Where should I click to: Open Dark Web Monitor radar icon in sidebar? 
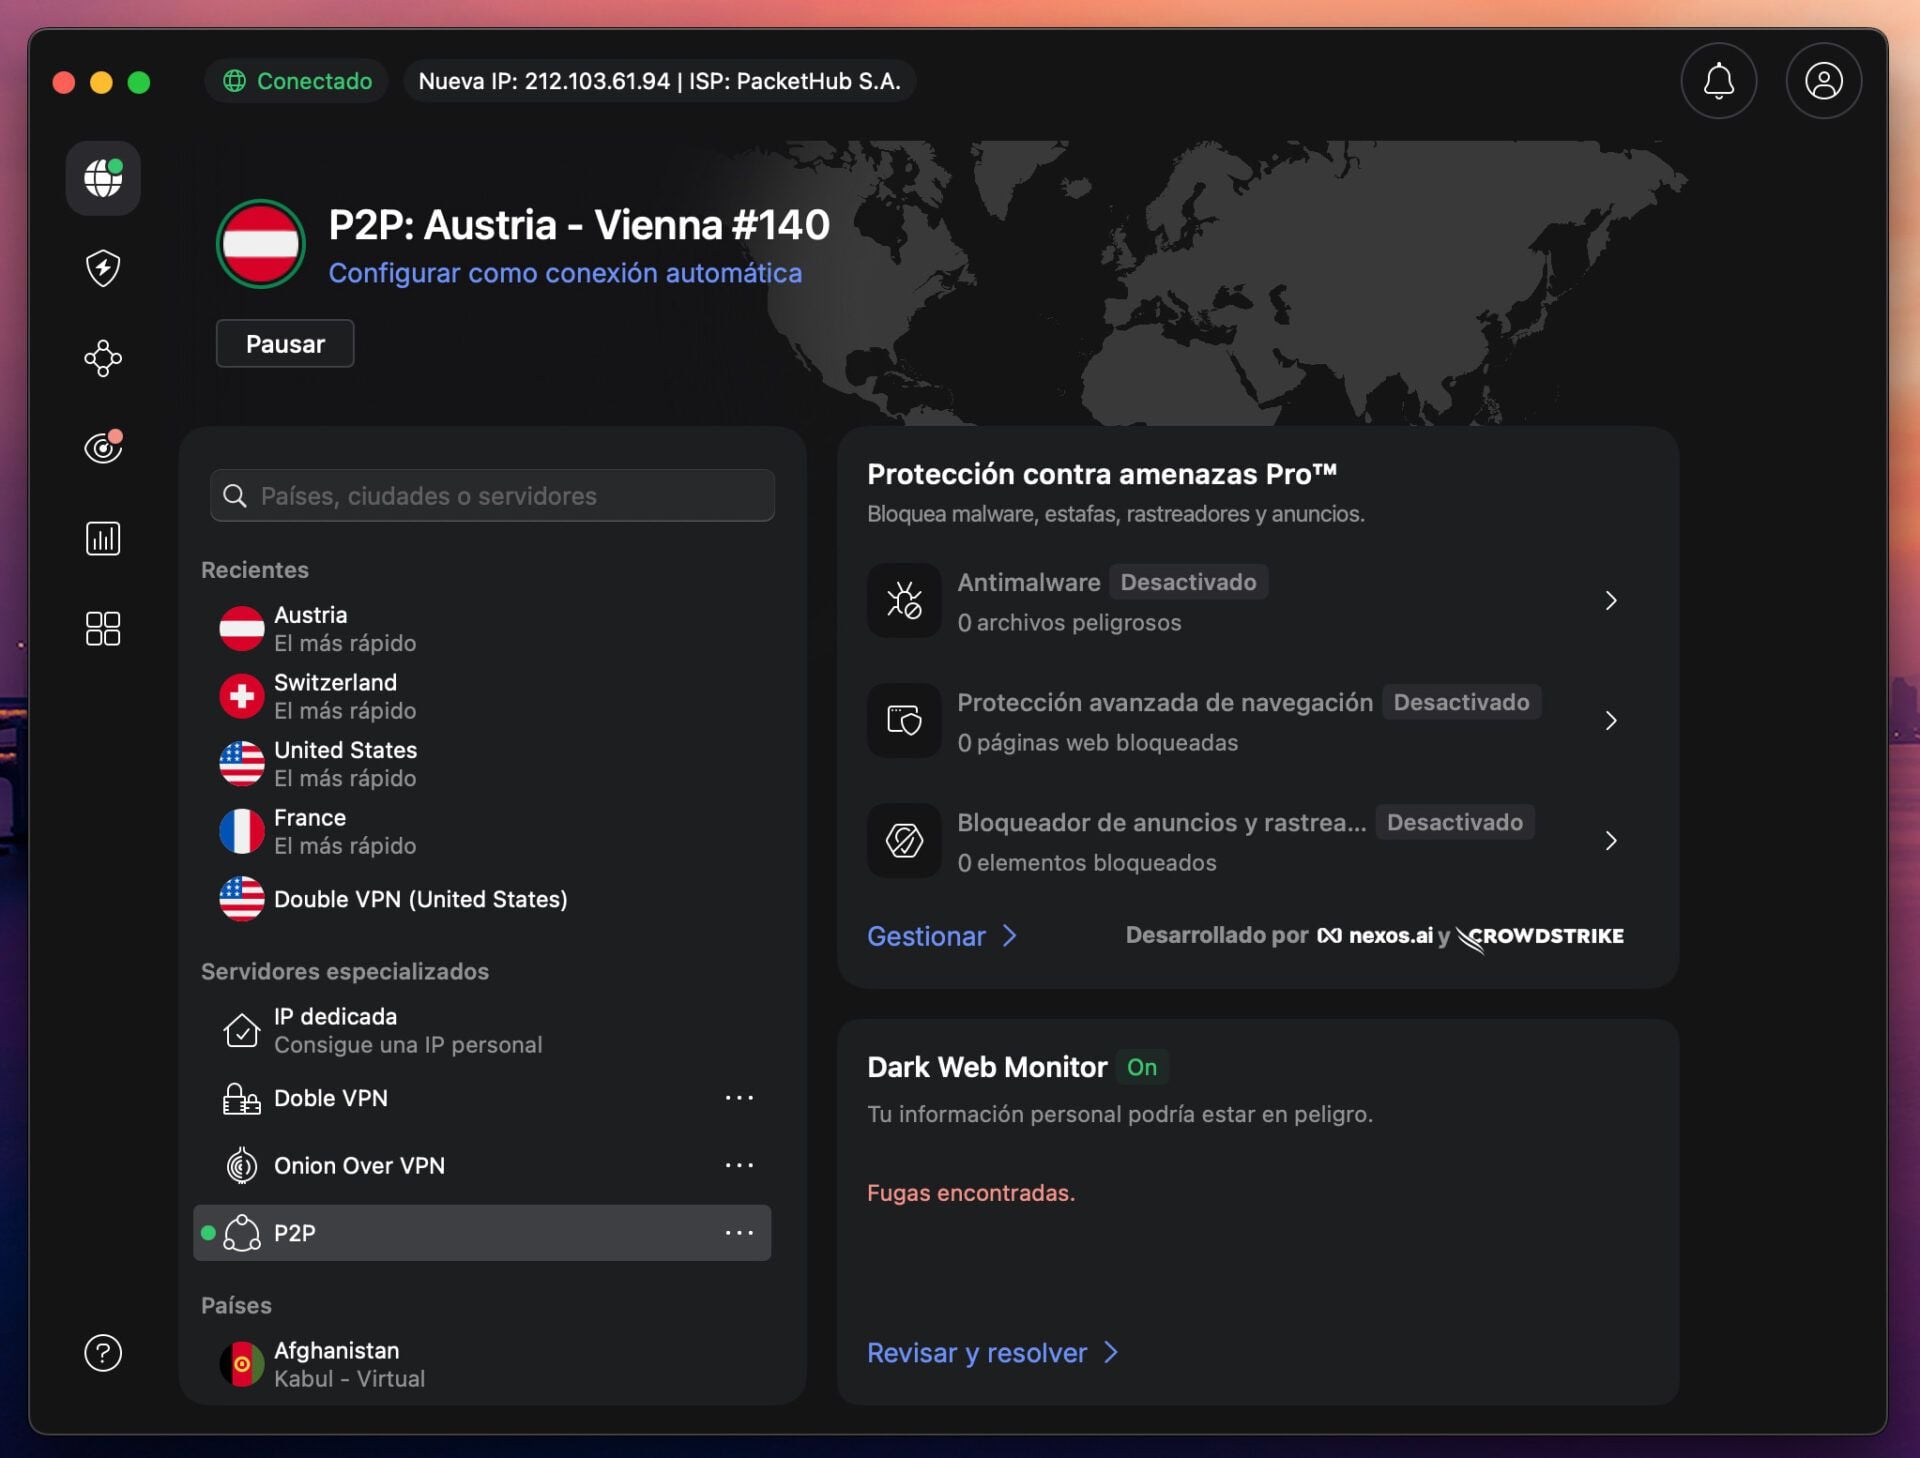103,447
